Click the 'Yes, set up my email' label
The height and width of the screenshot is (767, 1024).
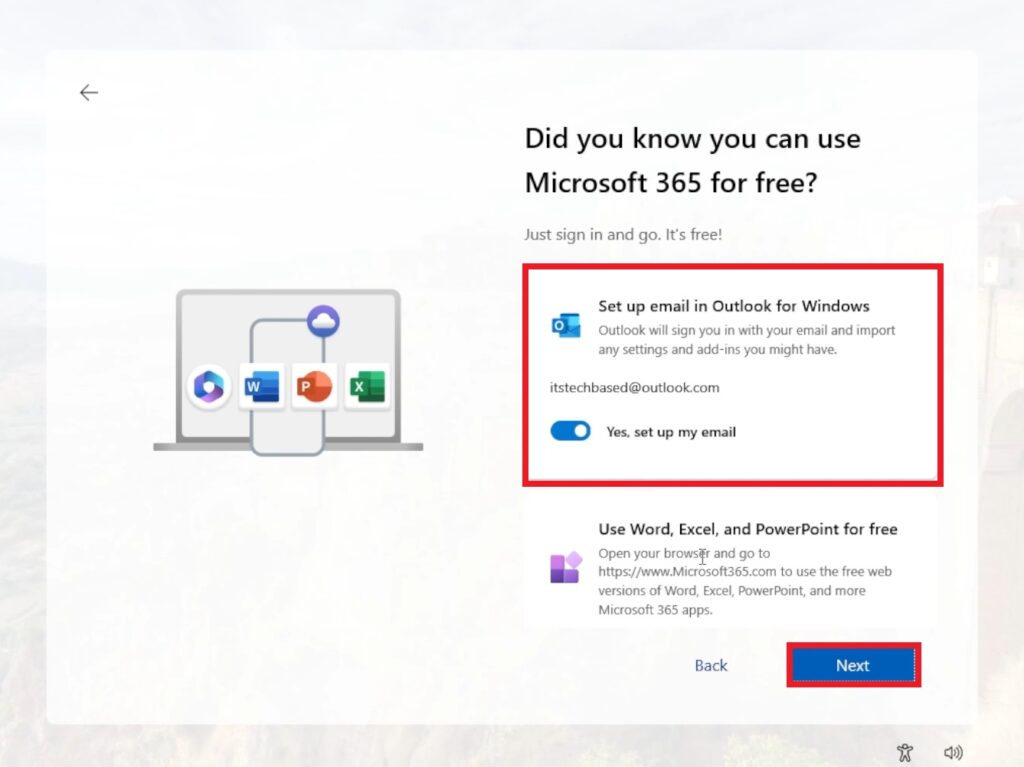(x=671, y=432)
